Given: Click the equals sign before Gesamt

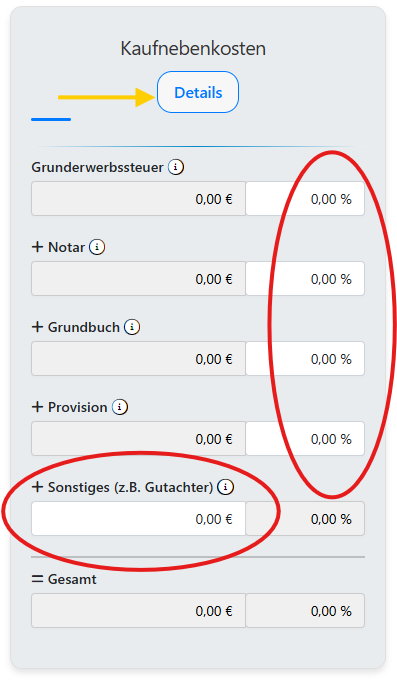Looking at the screenshot, I should (37, 579).
